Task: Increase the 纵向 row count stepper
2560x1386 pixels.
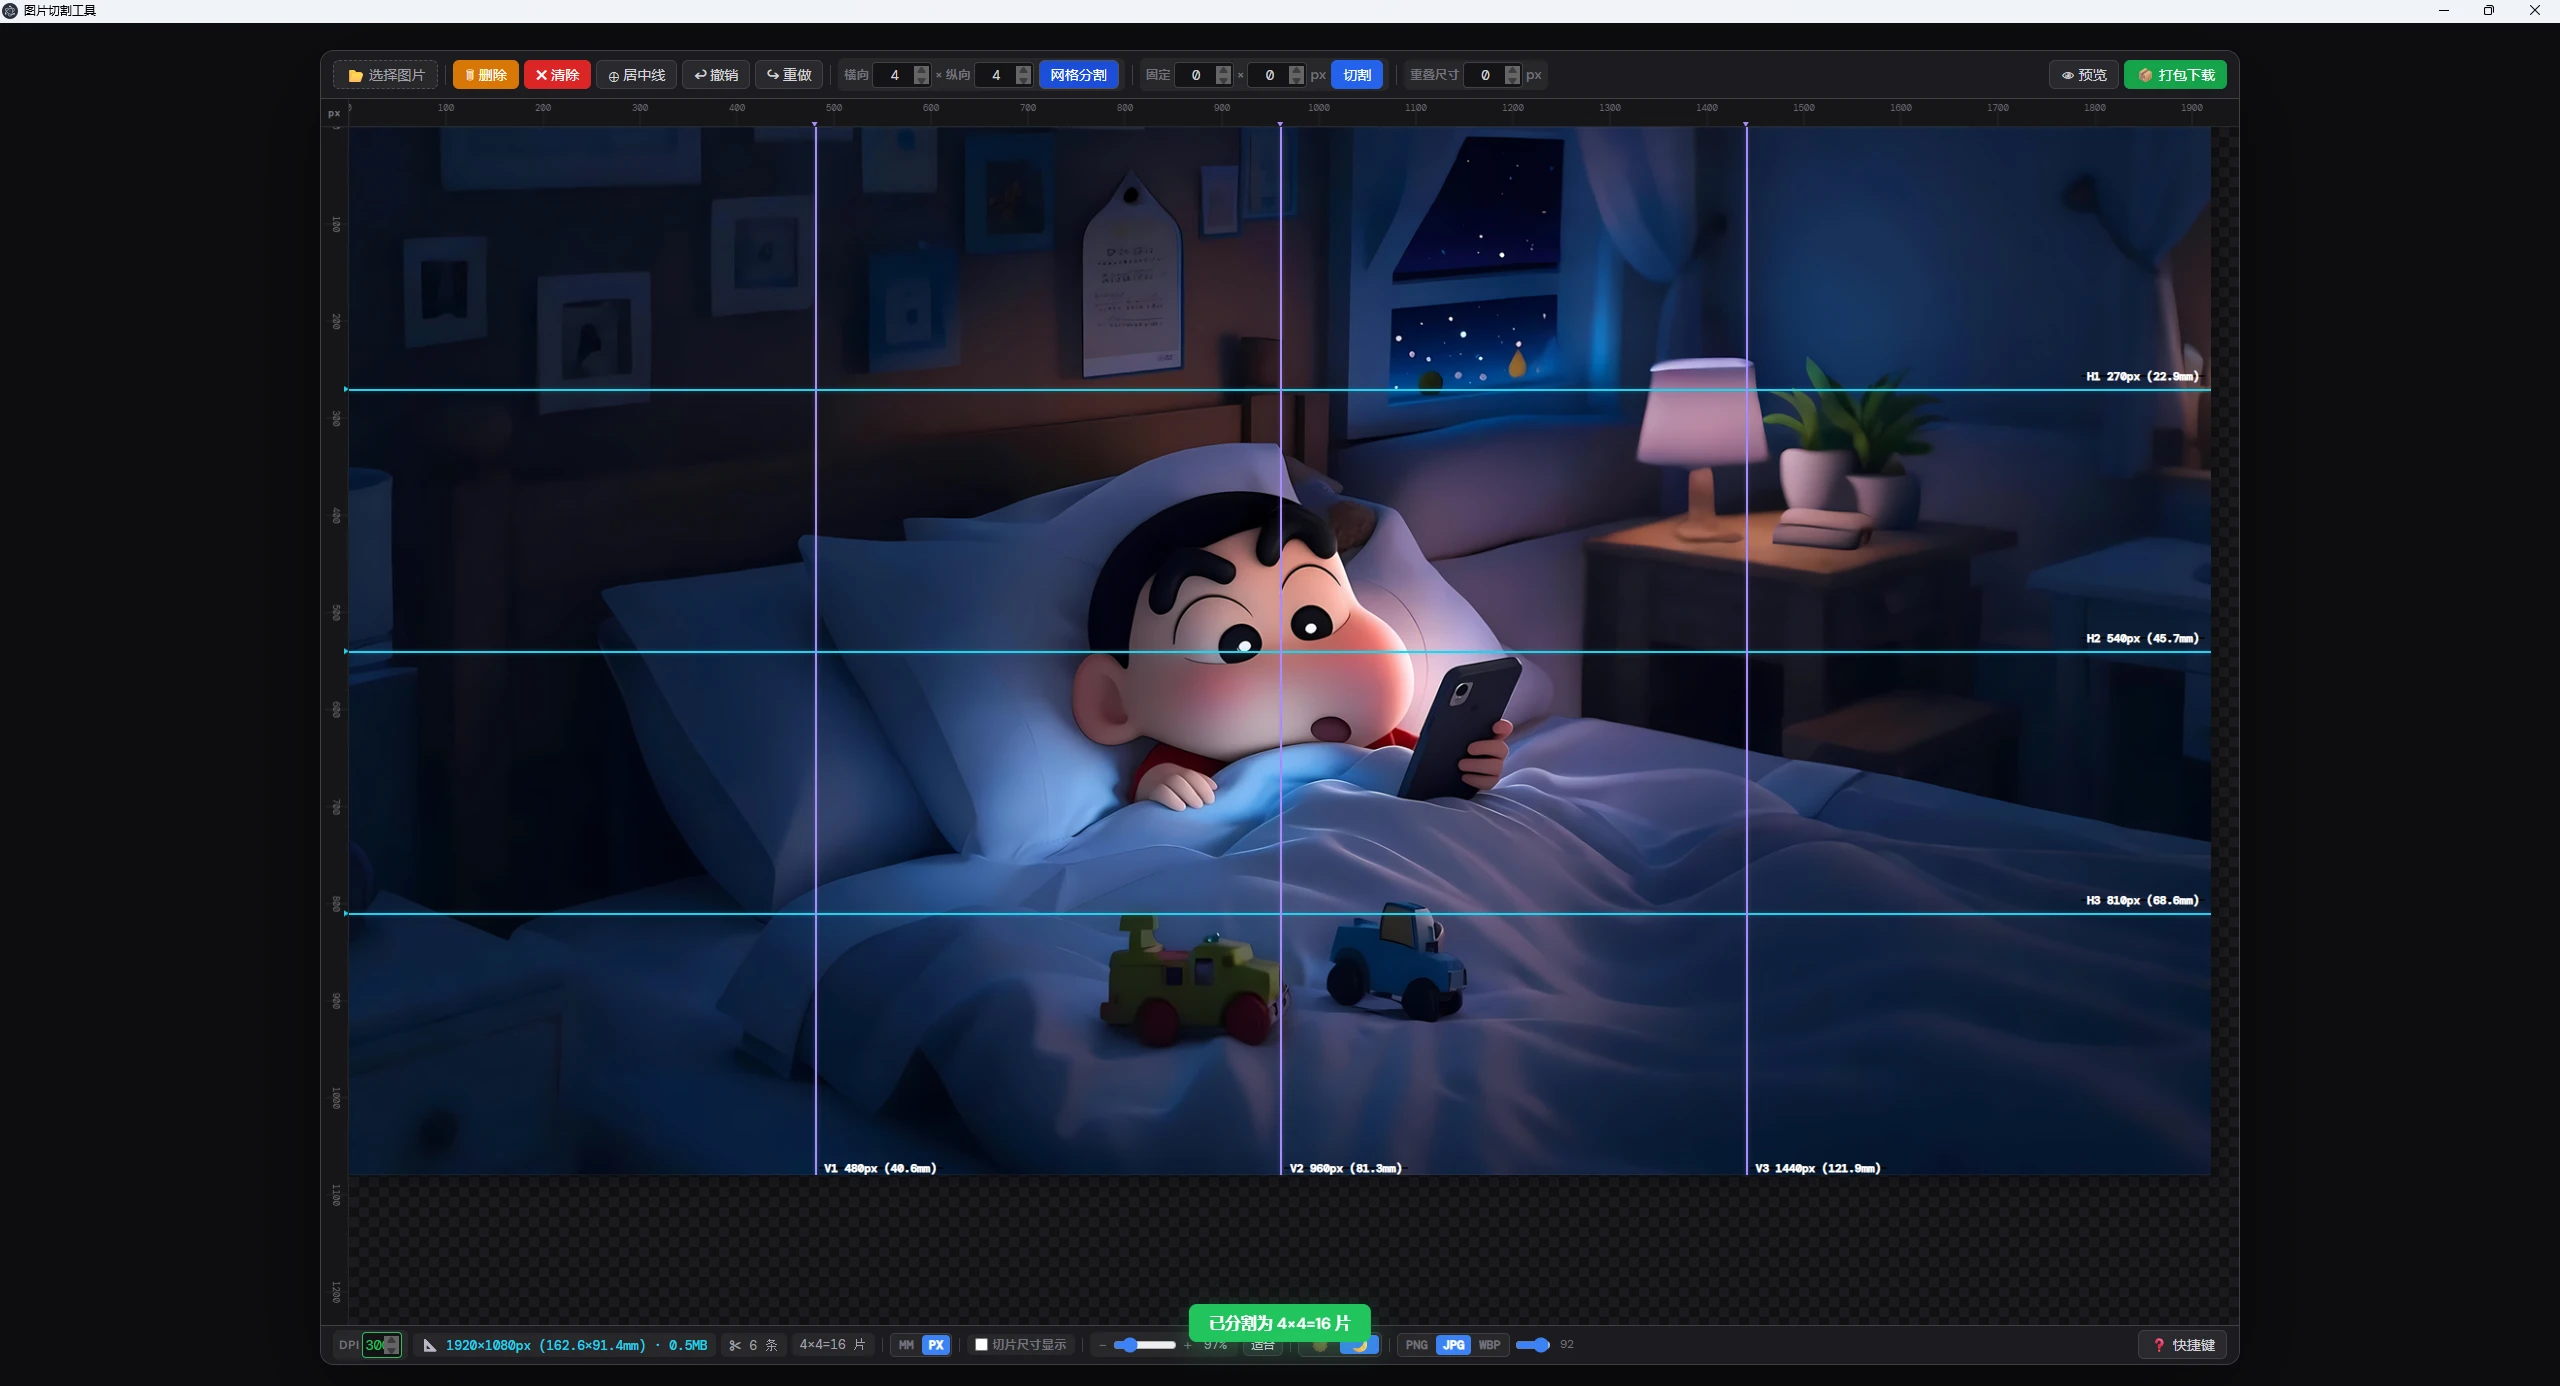Action: (1023, 70)
